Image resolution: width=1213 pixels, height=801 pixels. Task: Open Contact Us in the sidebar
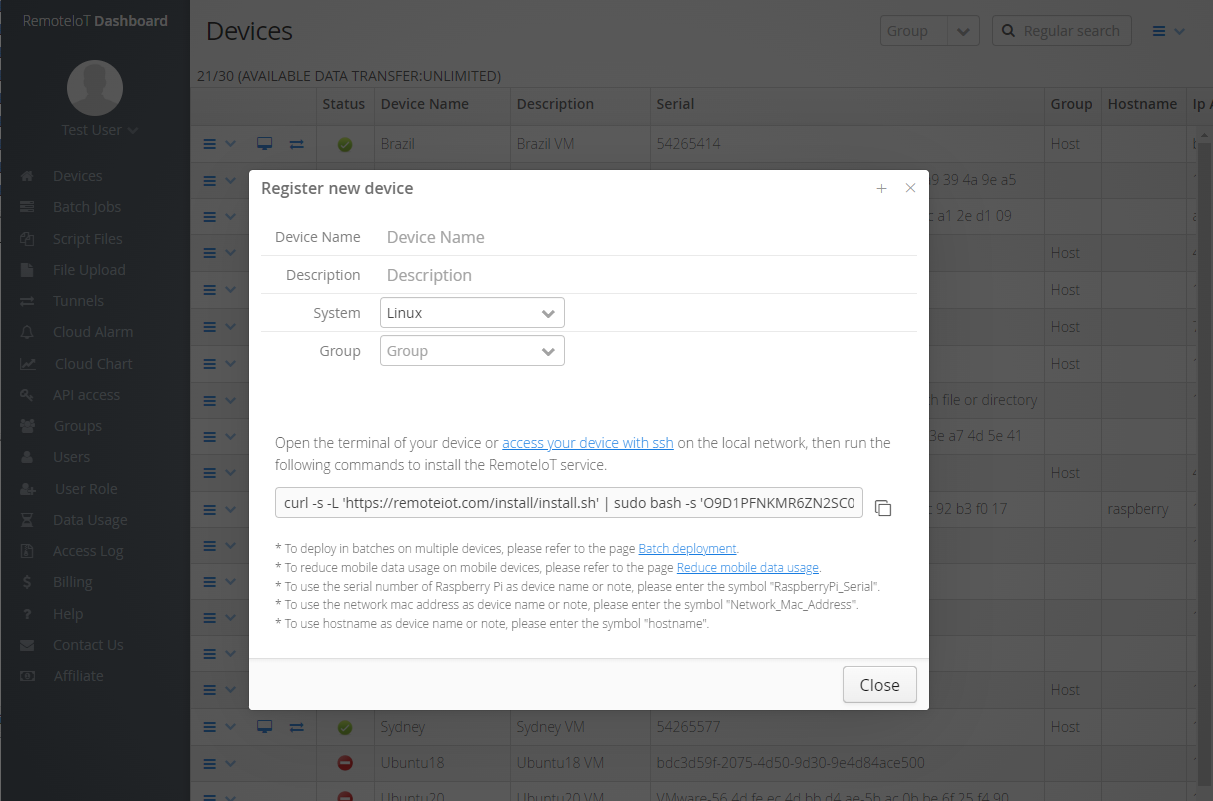88,645
